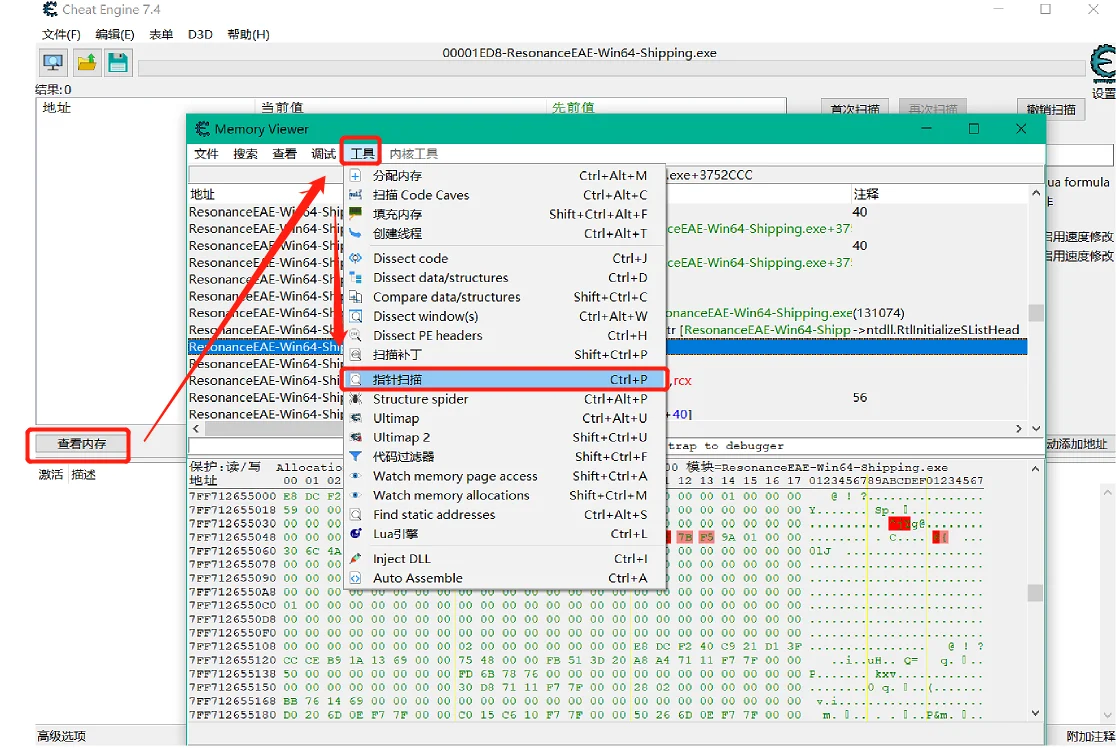The width and height of the screenshot is (1116, 748).
Task: Click the 分配内存 menu icon
Action: coord(356,176)
